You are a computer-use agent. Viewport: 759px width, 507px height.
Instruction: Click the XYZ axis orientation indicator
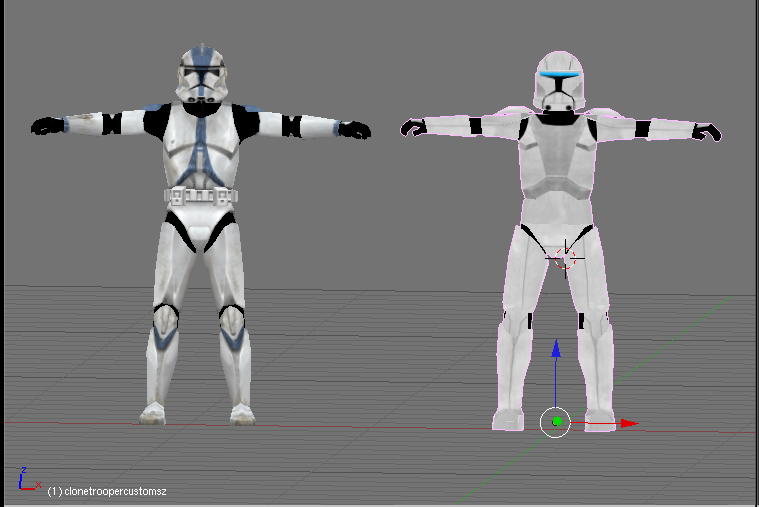point(29,479)
